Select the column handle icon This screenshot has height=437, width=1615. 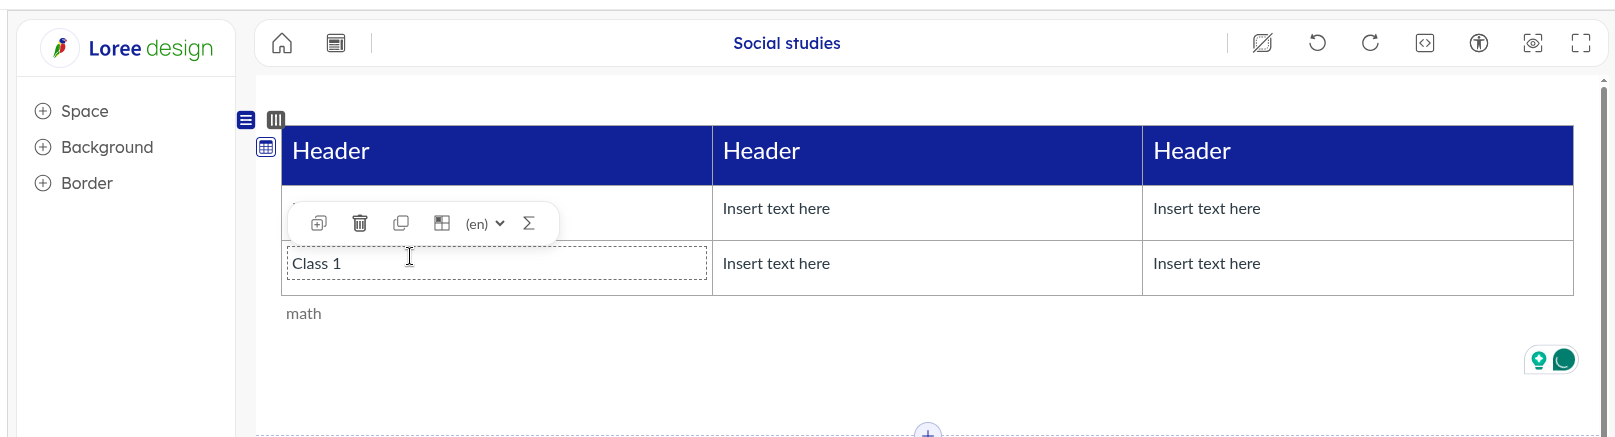pos(276,120)
